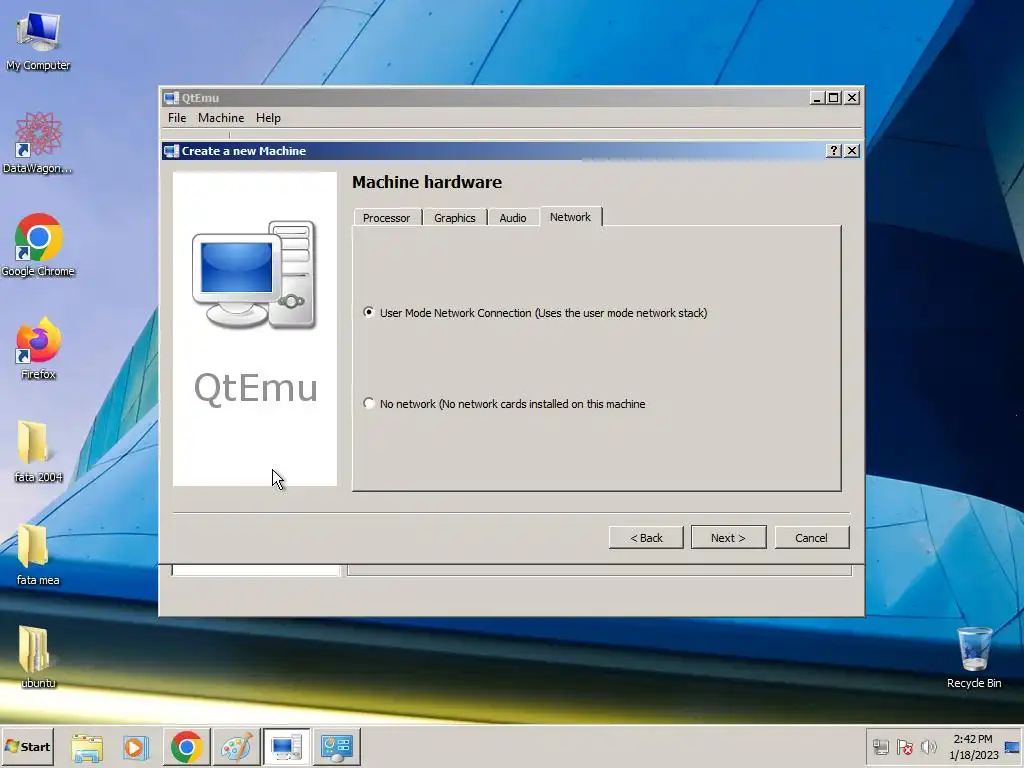This screenshot has height=768, width=1024.
Task: Open File Explorer from the taskbar
Action: tap(87, 747)
